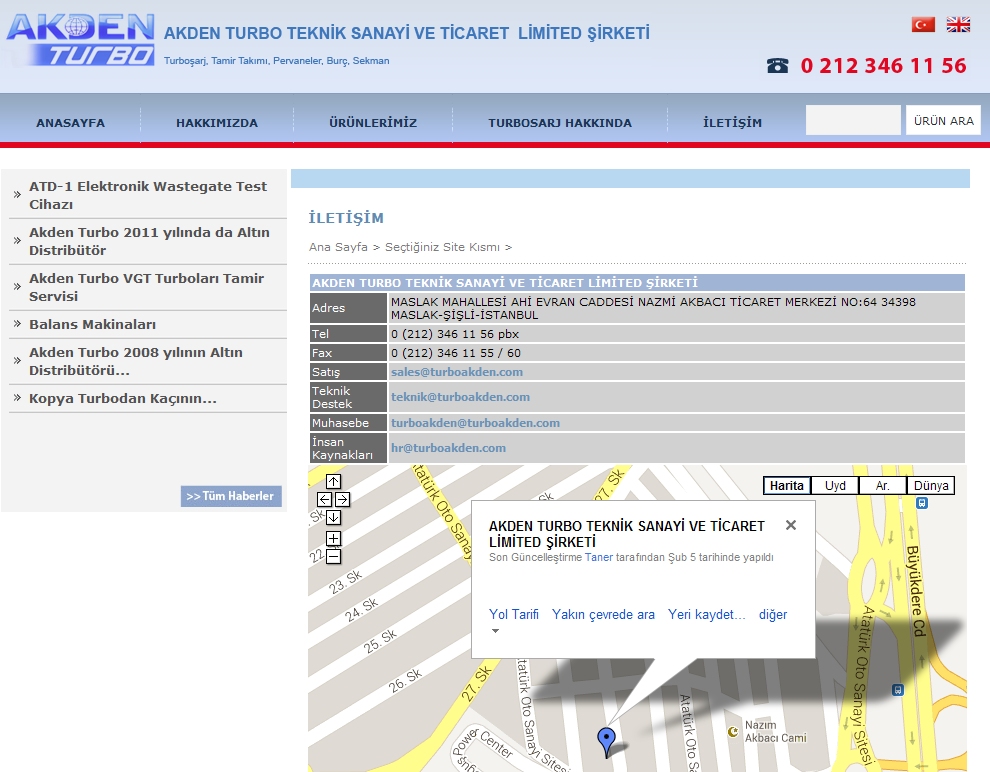Viewport: 990px width, 772px height.
Task: Click the Tüm Haberler button
Action: point(230,496)
